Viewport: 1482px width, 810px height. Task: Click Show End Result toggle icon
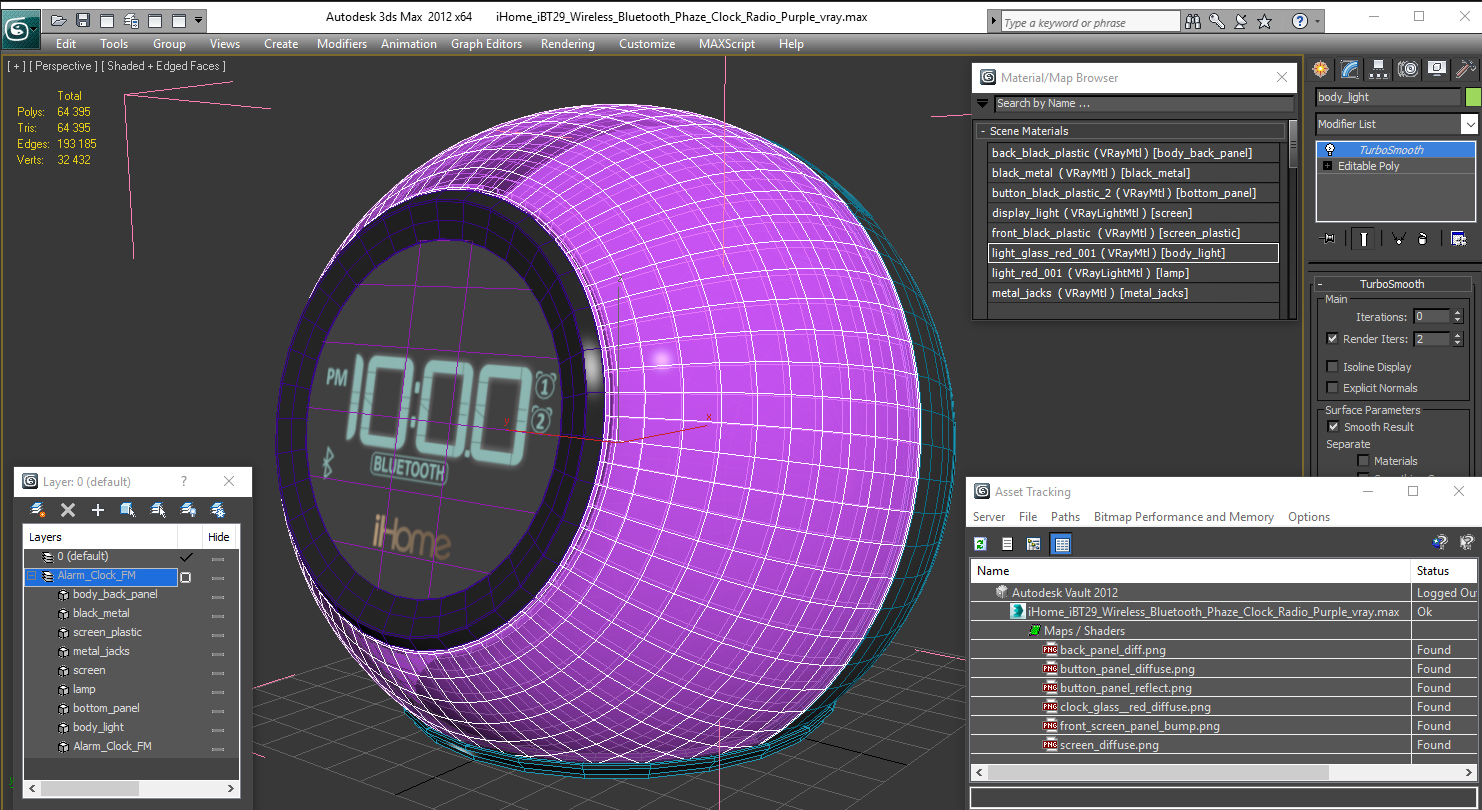point(1363,238)
